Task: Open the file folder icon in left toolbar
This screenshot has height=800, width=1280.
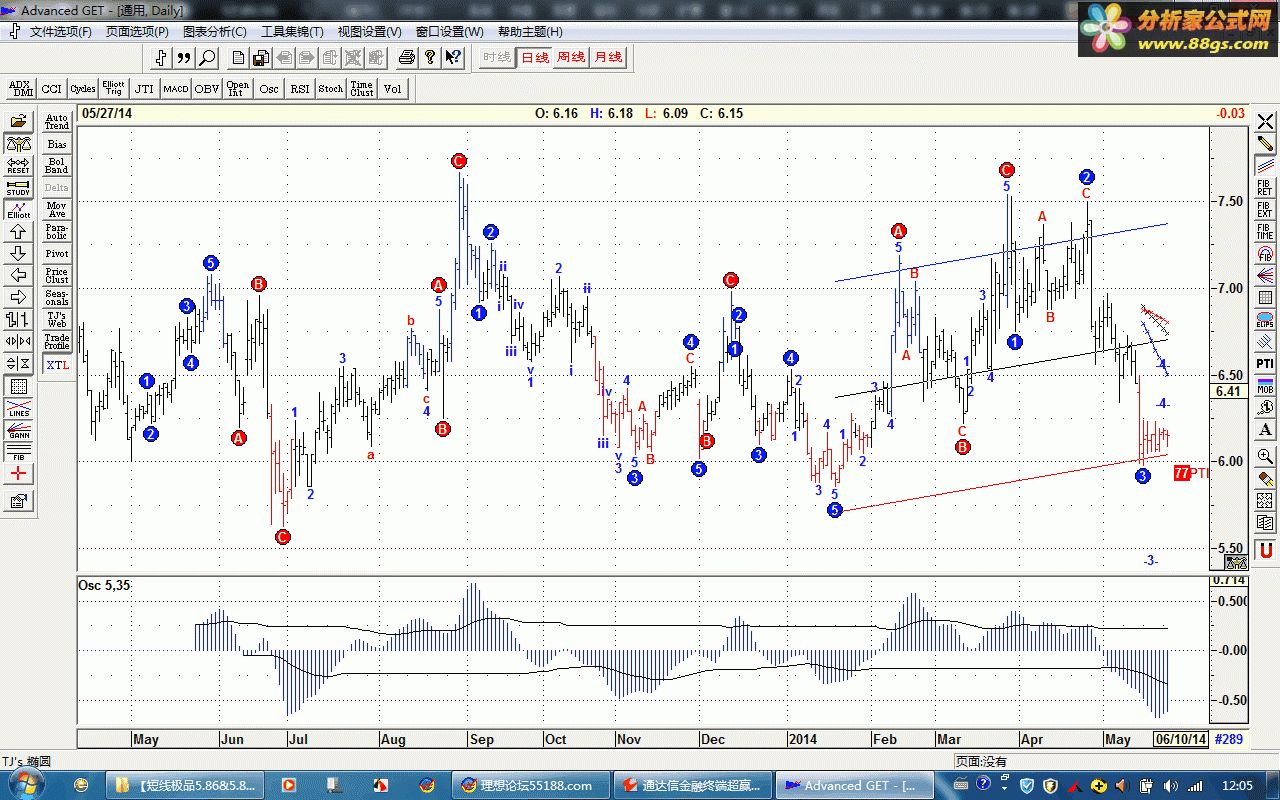Action: (18, 122)
